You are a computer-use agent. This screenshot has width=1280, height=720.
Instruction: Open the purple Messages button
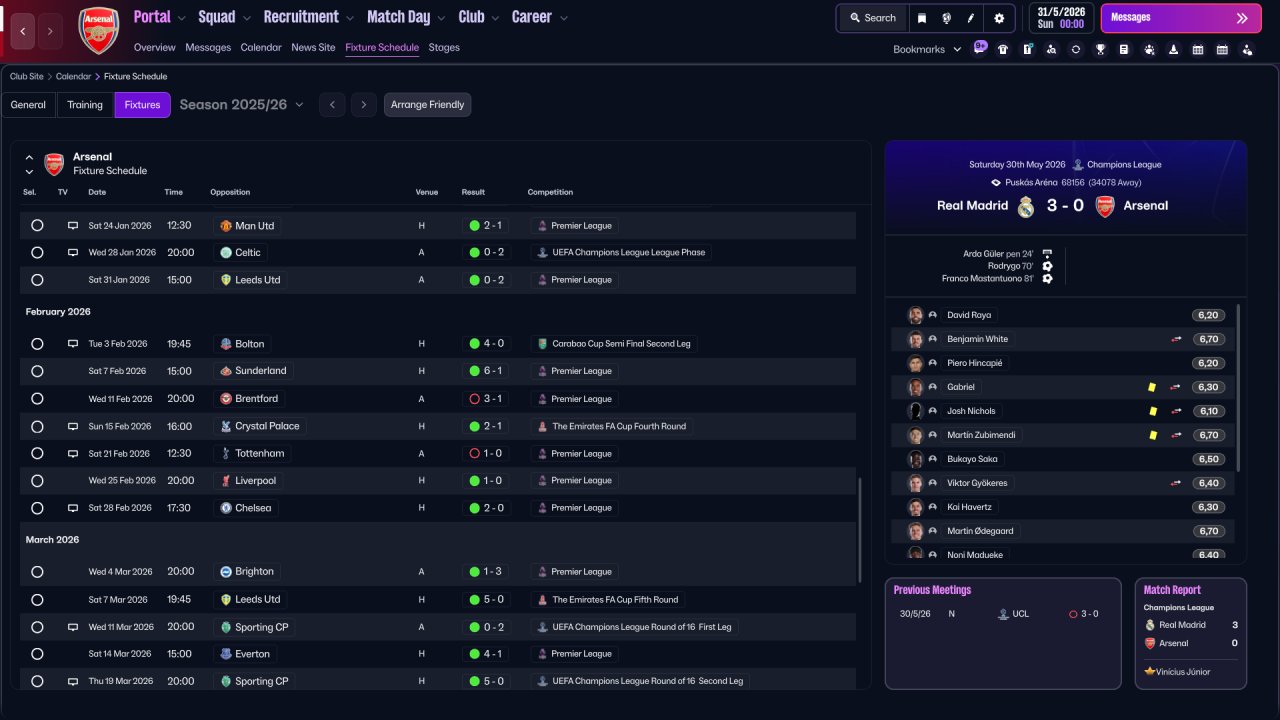(x=1180, y=18)
